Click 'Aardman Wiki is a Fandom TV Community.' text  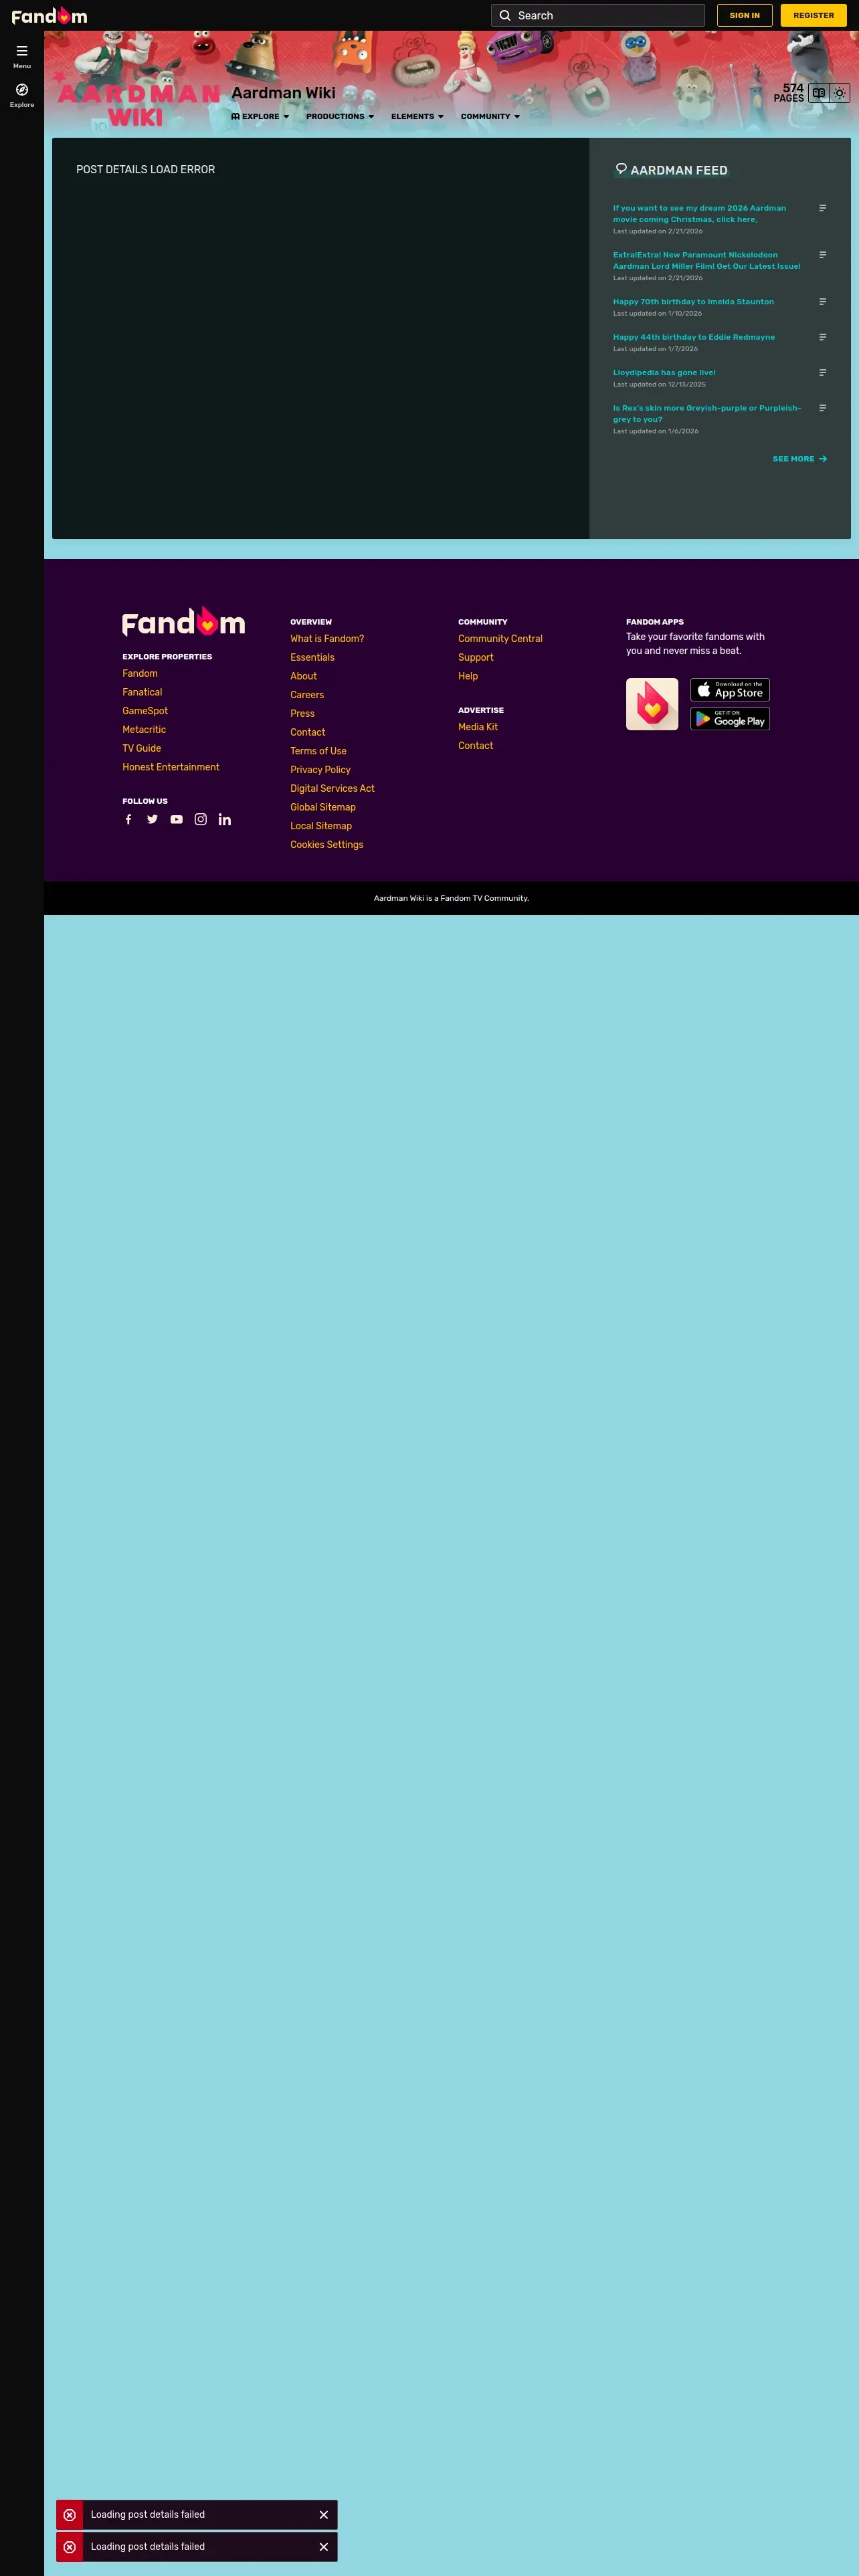click(451, 898)
